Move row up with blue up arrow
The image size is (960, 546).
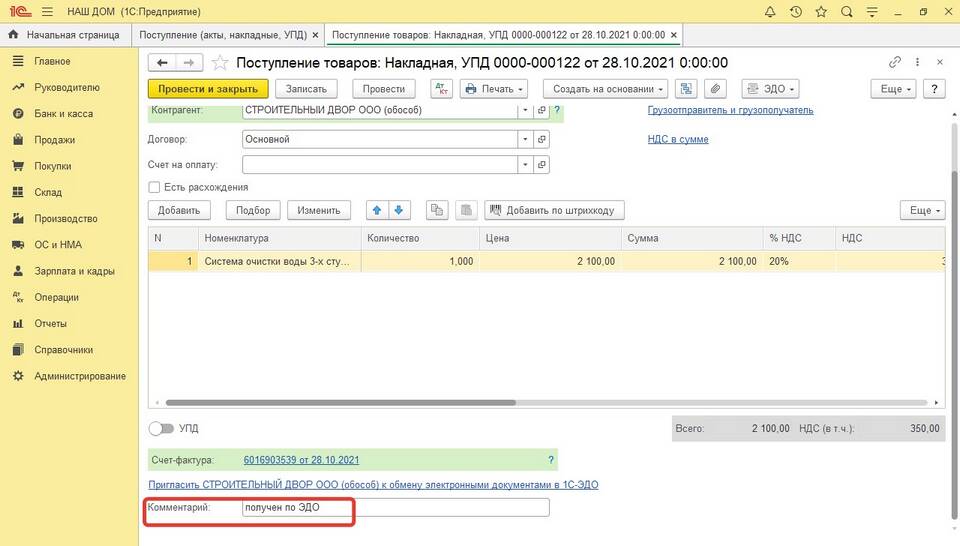[x=377, y=210]
